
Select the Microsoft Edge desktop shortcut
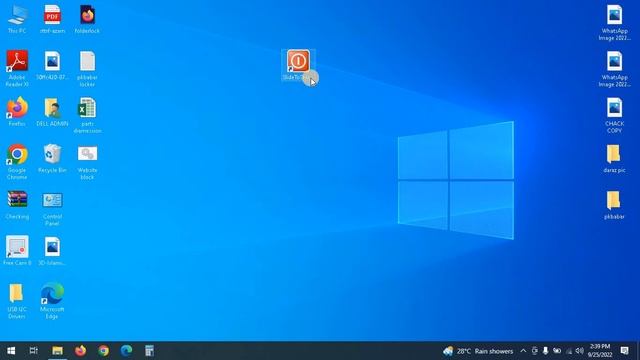52,301
